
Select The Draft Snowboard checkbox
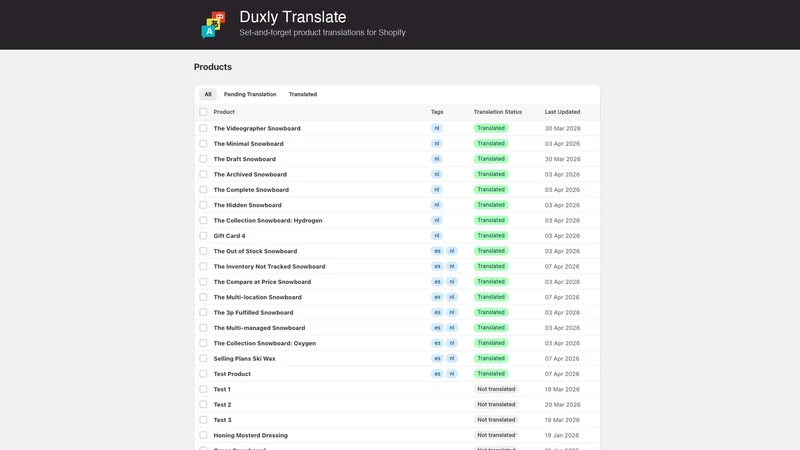203,159
